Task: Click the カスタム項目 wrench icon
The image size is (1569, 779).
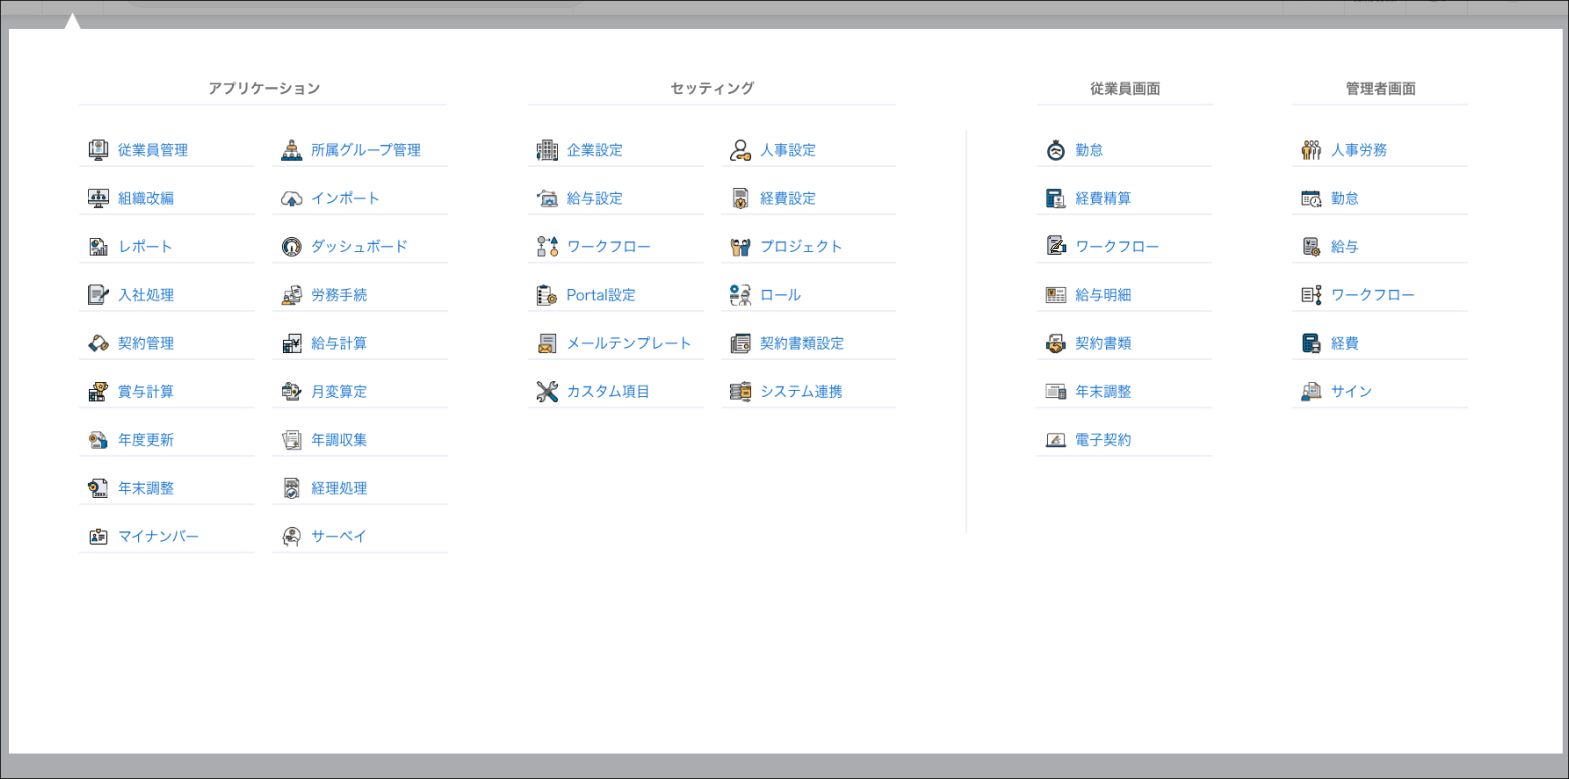Action: pyautogui.click(x=547, y=392)
